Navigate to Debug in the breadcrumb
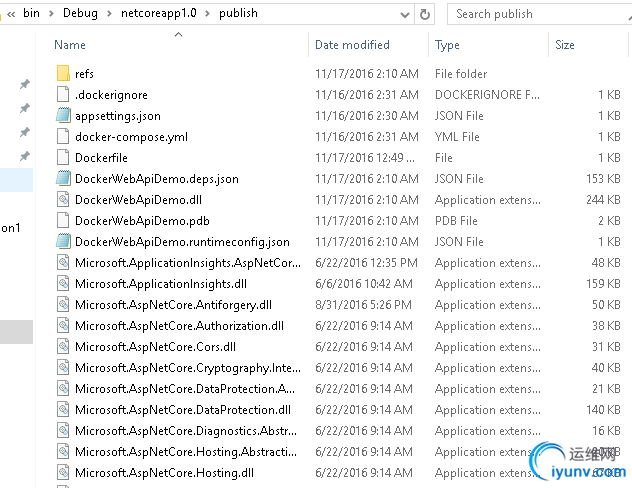 (80, 13)
